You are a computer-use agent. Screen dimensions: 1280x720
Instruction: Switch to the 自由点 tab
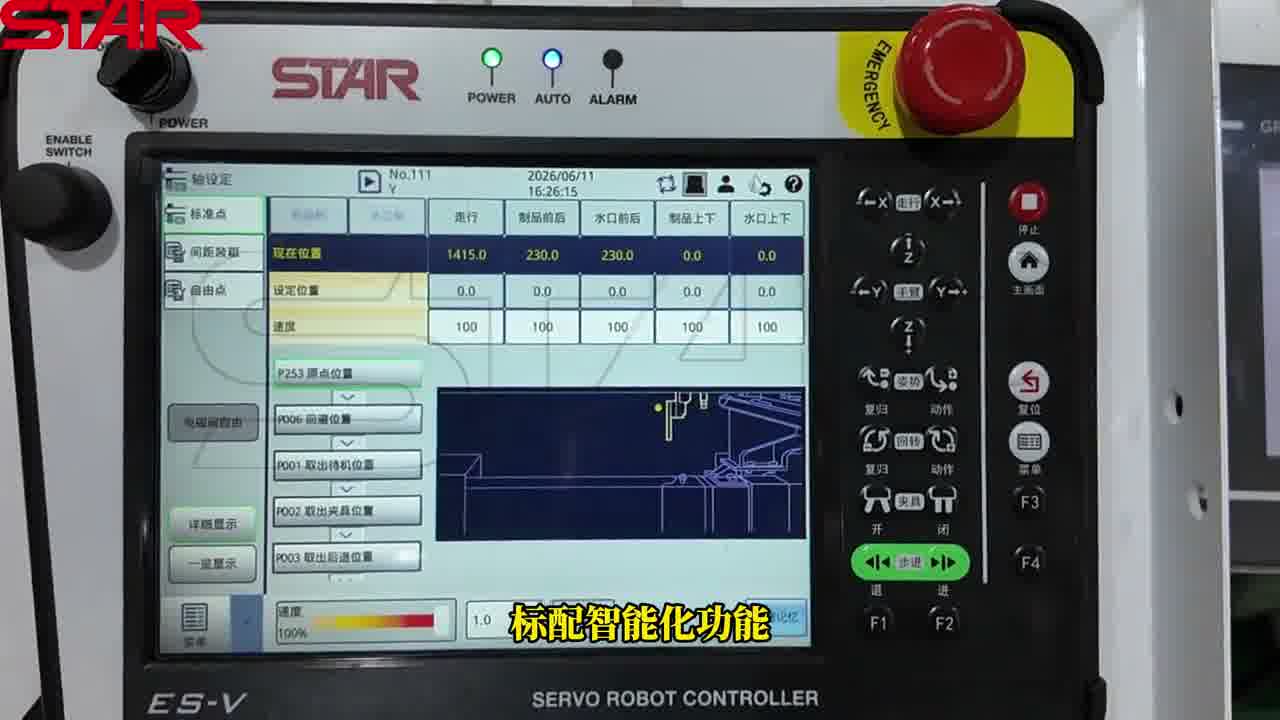tap(213, 290)
